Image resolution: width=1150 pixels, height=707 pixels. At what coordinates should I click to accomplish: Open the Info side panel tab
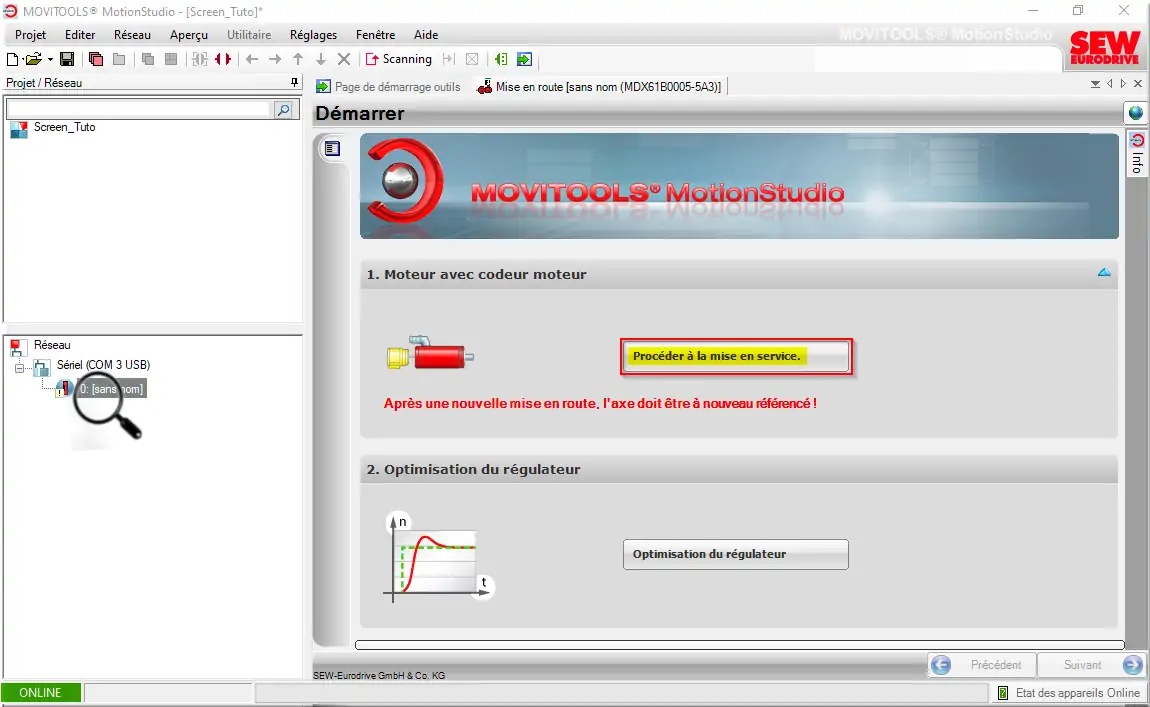(x=1137, y=154)
